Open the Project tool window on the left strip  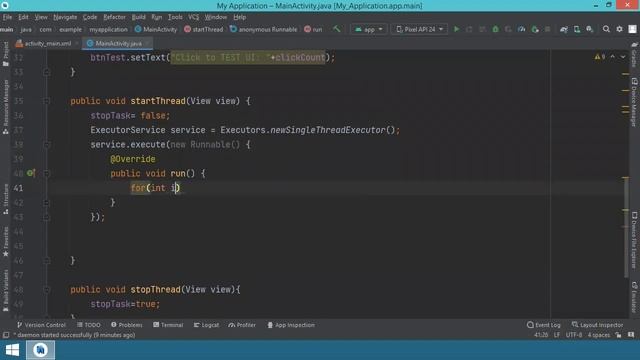pyautogui.click(x=6, y=54)
